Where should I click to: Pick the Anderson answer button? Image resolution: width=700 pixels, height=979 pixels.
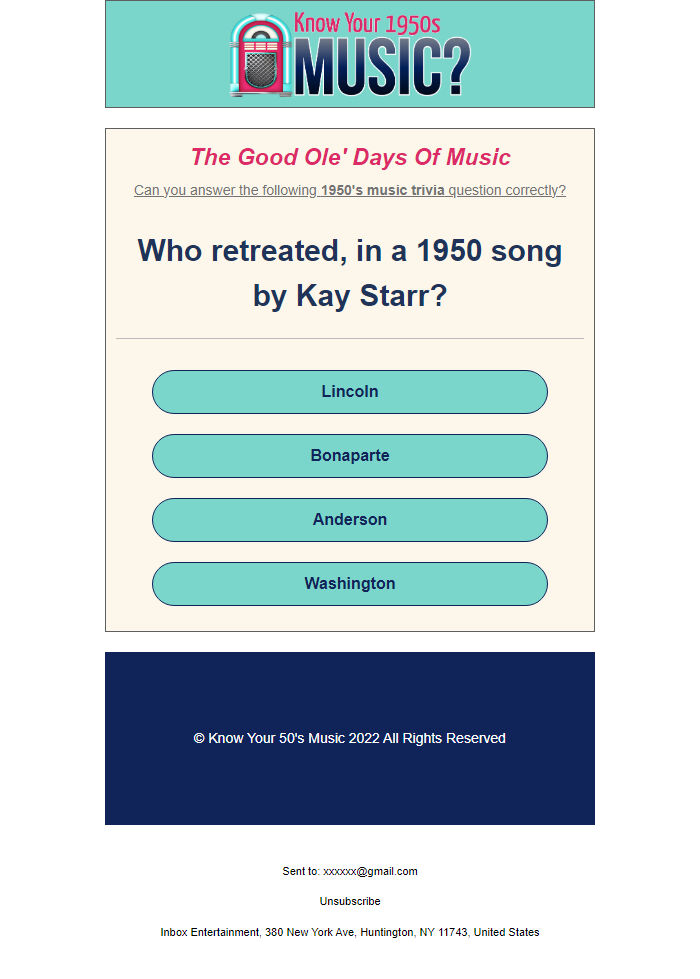coord(350,519)
